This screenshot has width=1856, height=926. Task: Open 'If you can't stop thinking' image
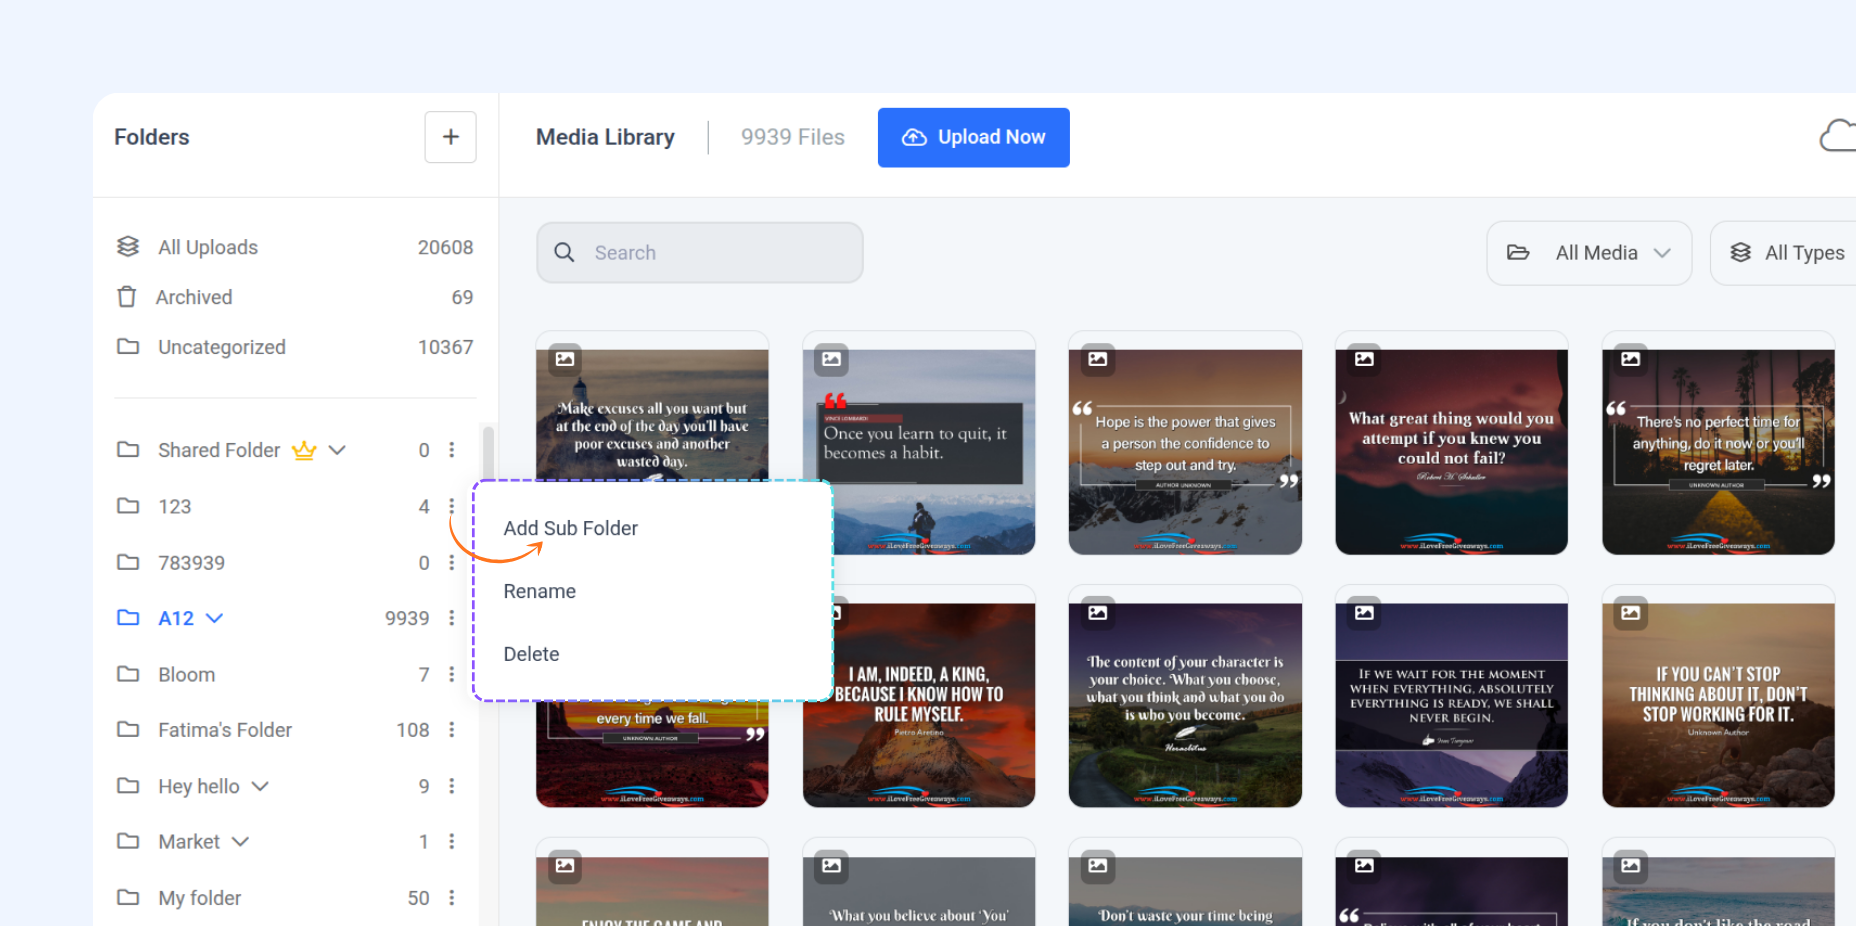pos(1718,705)
